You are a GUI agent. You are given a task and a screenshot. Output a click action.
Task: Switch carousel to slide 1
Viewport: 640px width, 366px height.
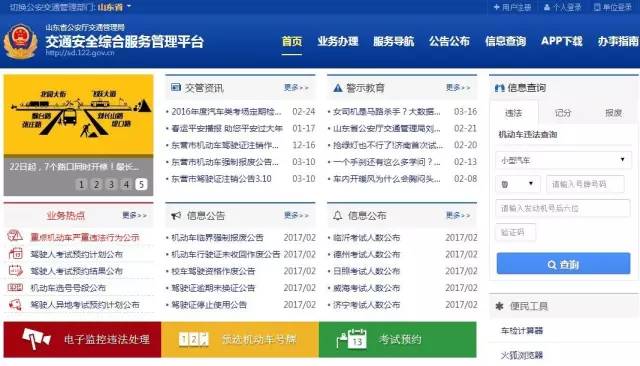[x=81, y=184]
